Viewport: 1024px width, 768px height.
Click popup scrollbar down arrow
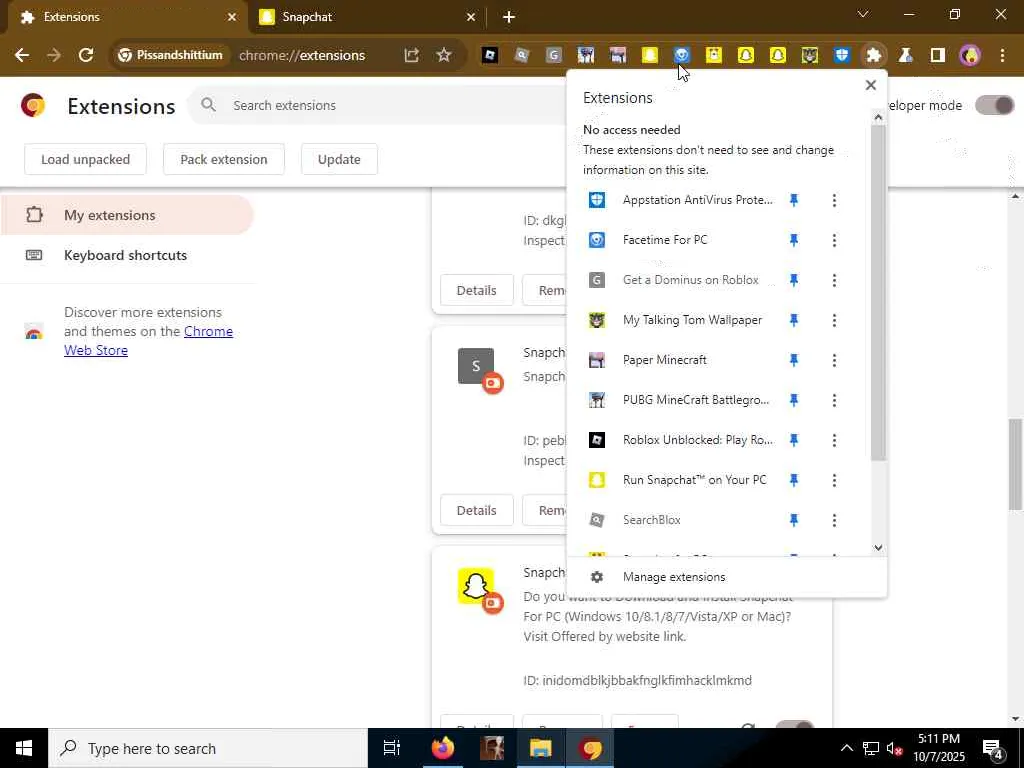(x=878, y=547)
